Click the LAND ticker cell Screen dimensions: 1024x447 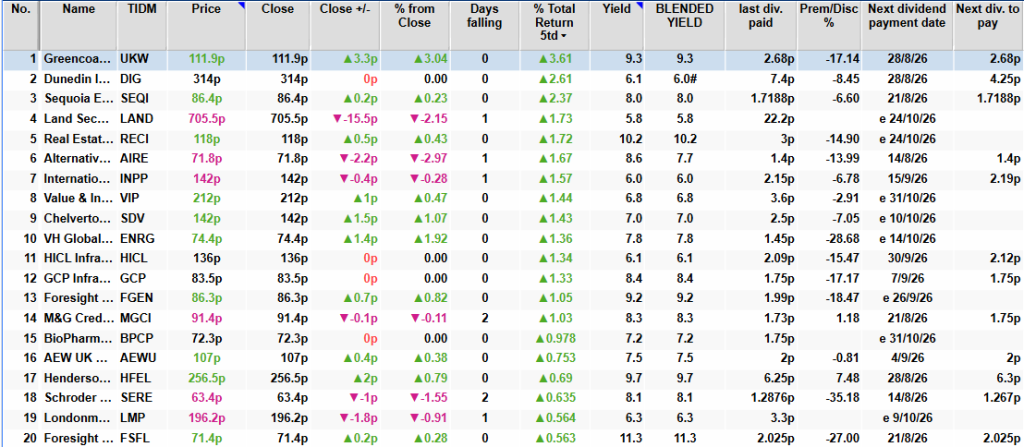pyautogui.click(x=136, y=120)
